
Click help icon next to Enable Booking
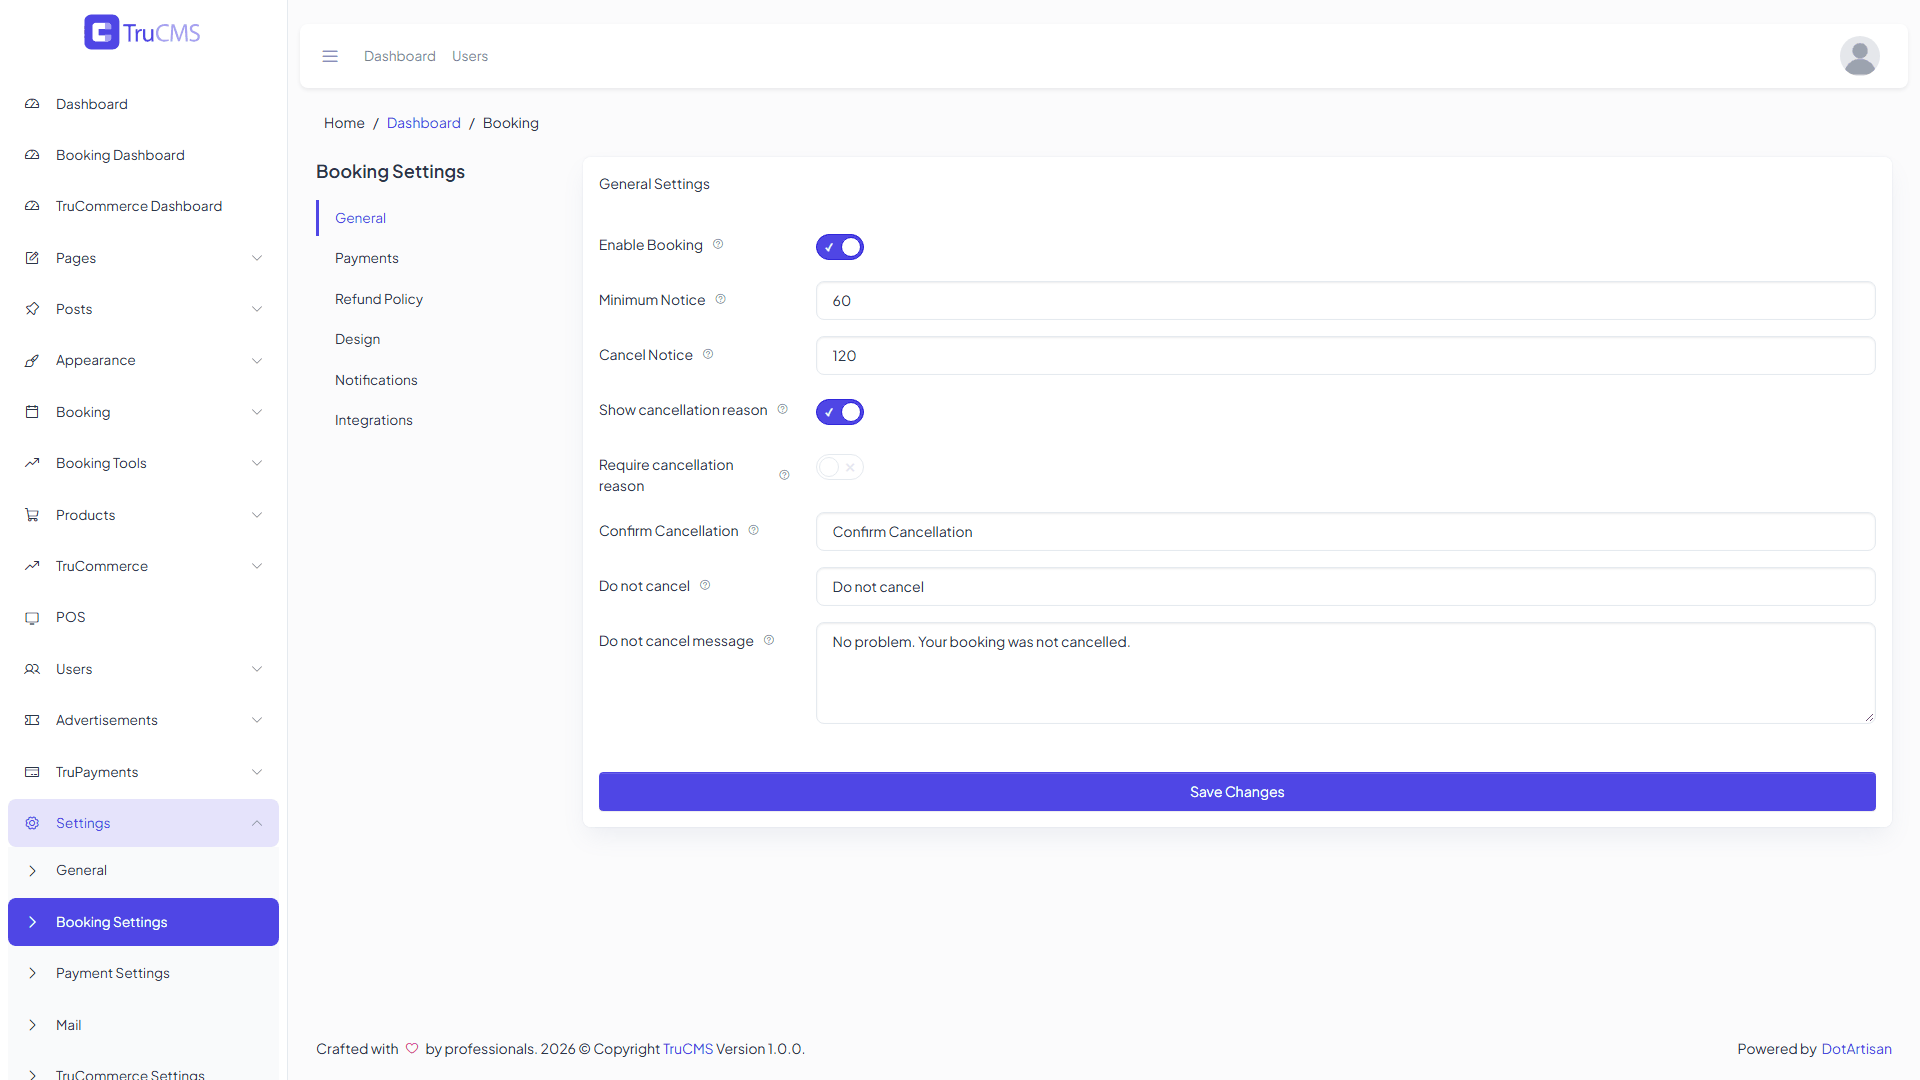718,244
